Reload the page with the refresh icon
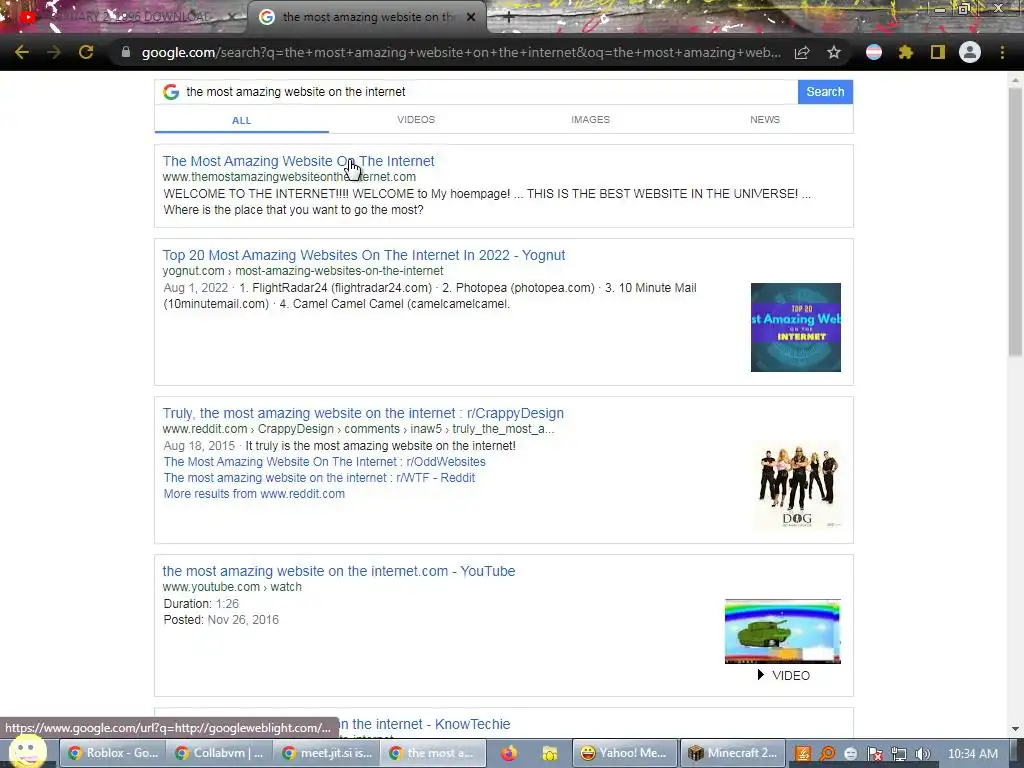Viewport: 1024px width, 768px height. (x=86, y=52)
